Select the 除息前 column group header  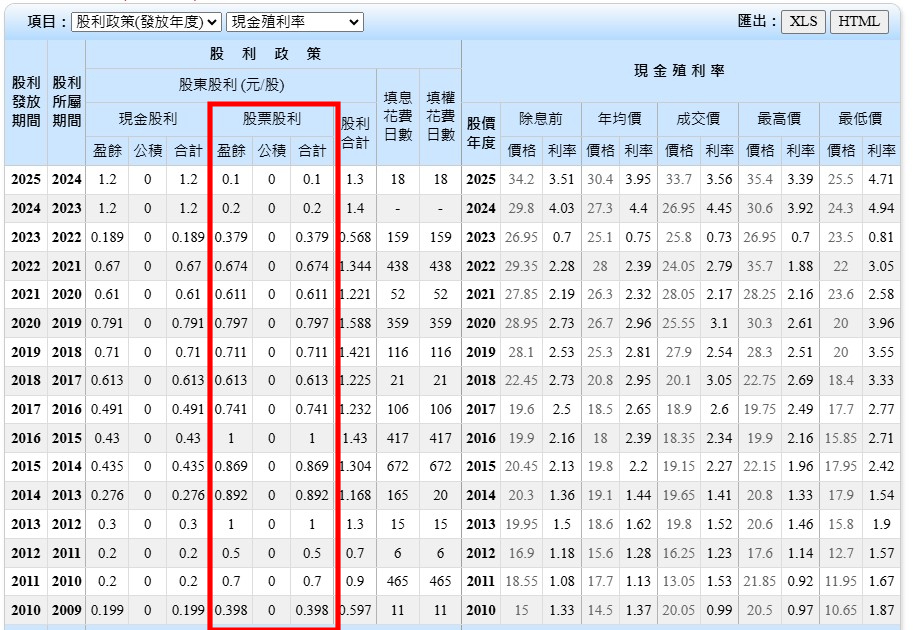540,119
